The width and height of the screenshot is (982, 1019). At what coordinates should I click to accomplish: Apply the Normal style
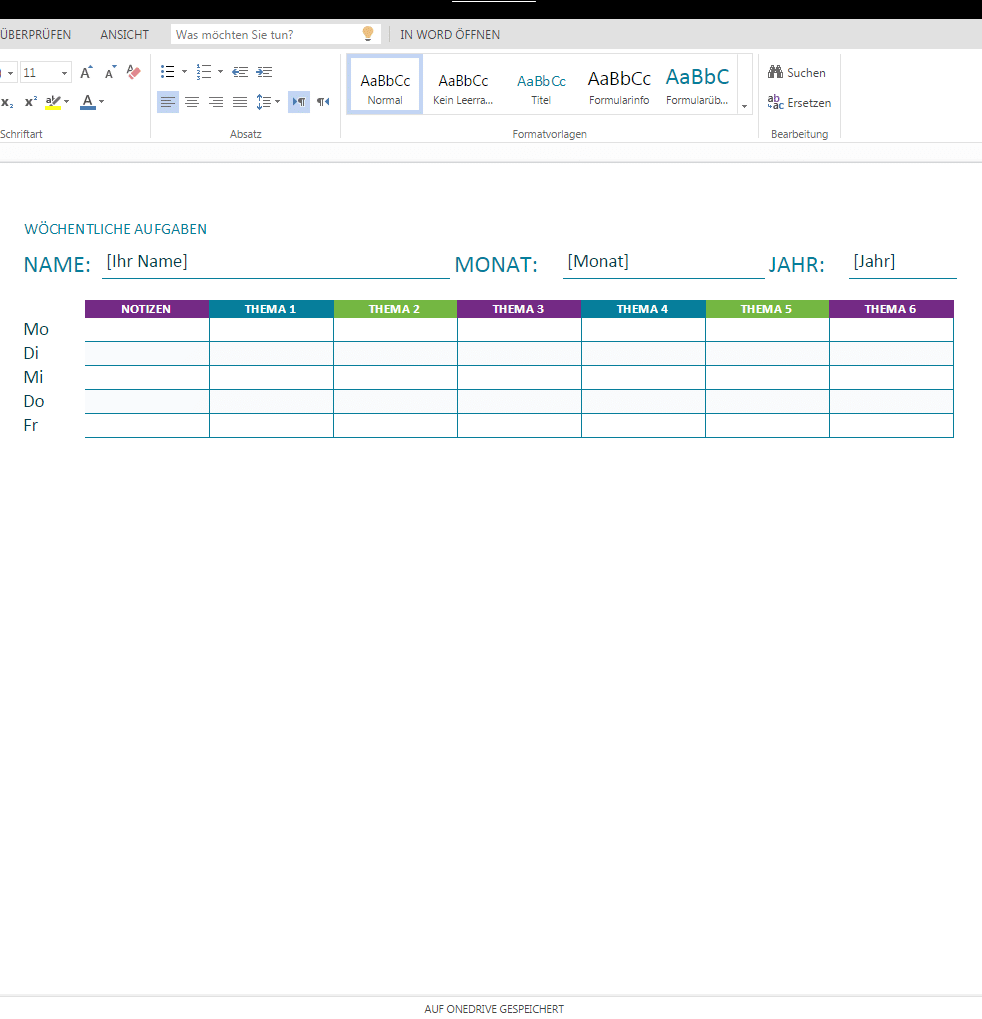[385, 84]
